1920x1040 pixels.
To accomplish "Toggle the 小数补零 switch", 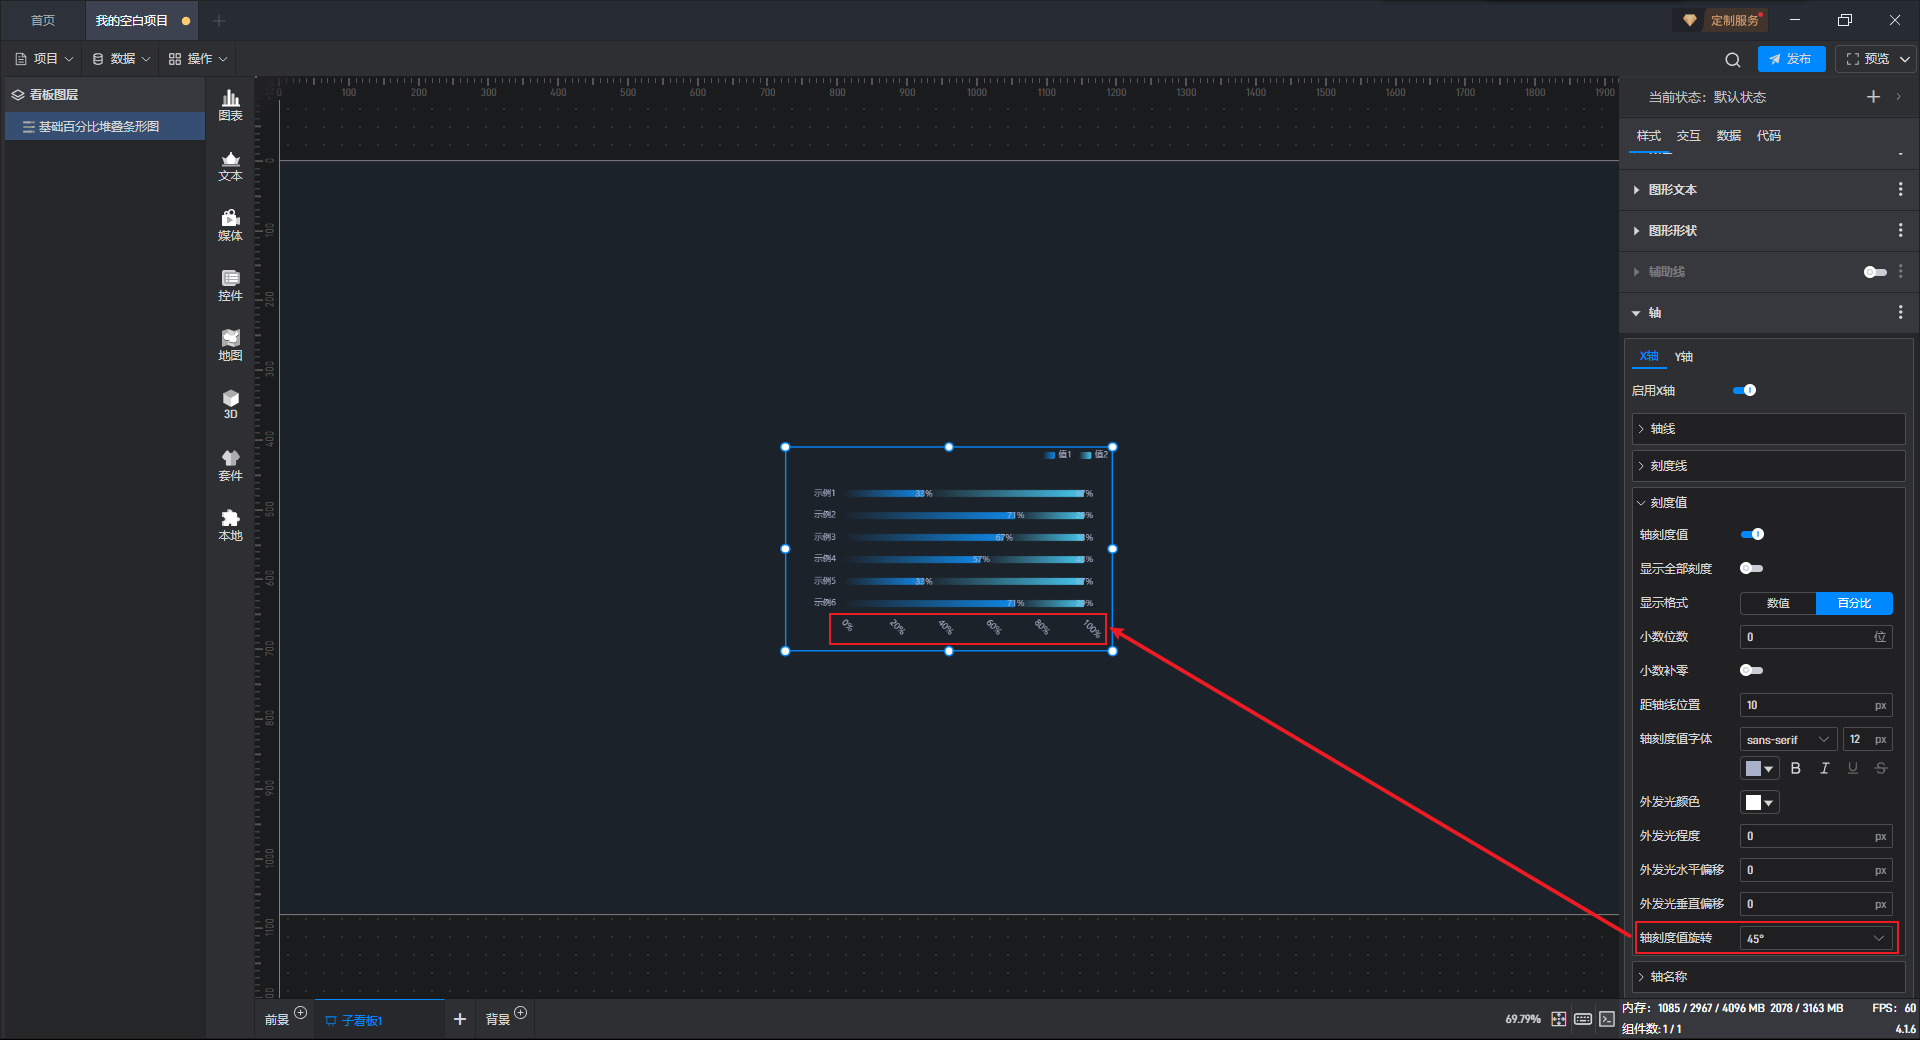I will point(1752,671).
